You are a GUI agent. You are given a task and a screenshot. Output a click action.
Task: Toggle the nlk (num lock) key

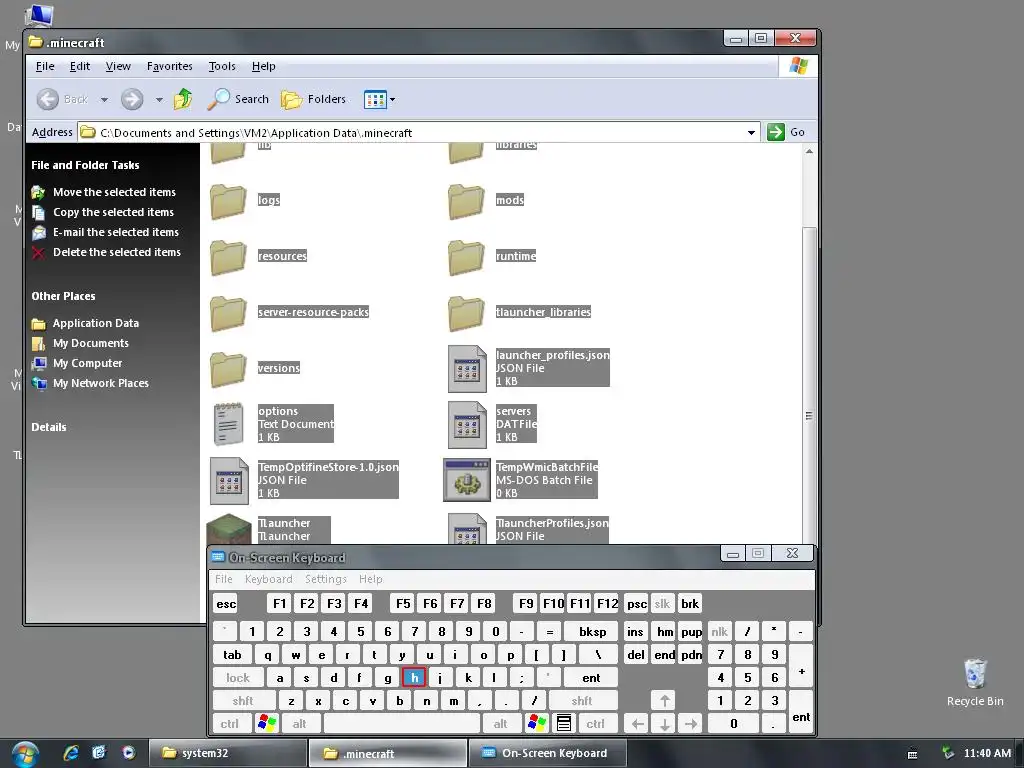click(x=720, y=632)
